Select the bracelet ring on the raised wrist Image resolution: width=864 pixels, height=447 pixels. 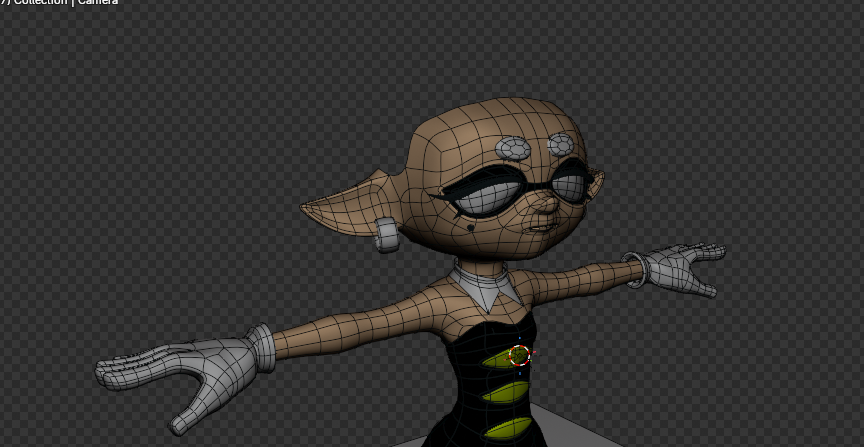(x=635, y=270)
